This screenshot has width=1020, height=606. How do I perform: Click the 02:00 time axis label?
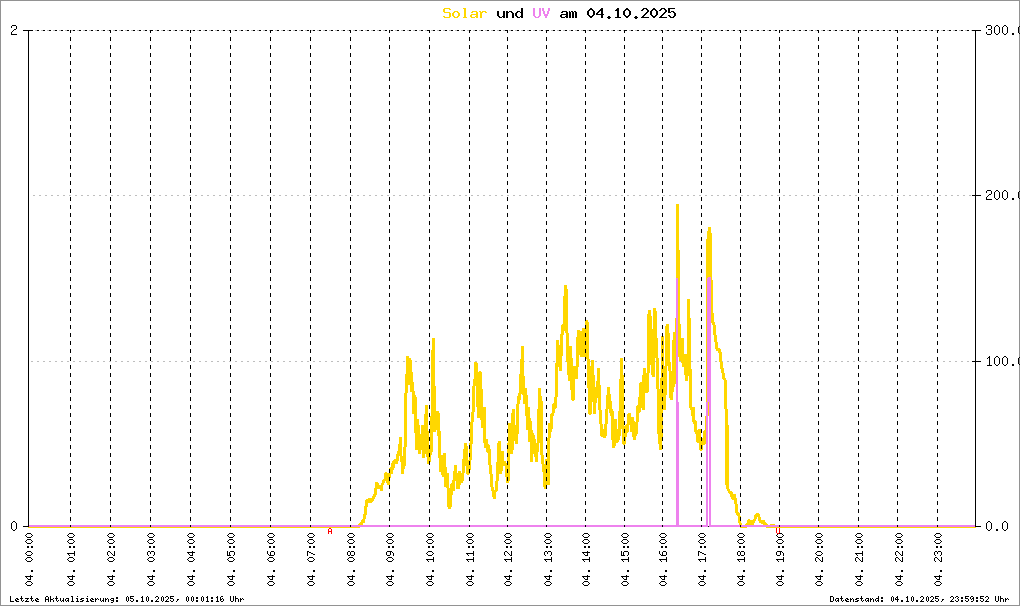coord(111,559)
